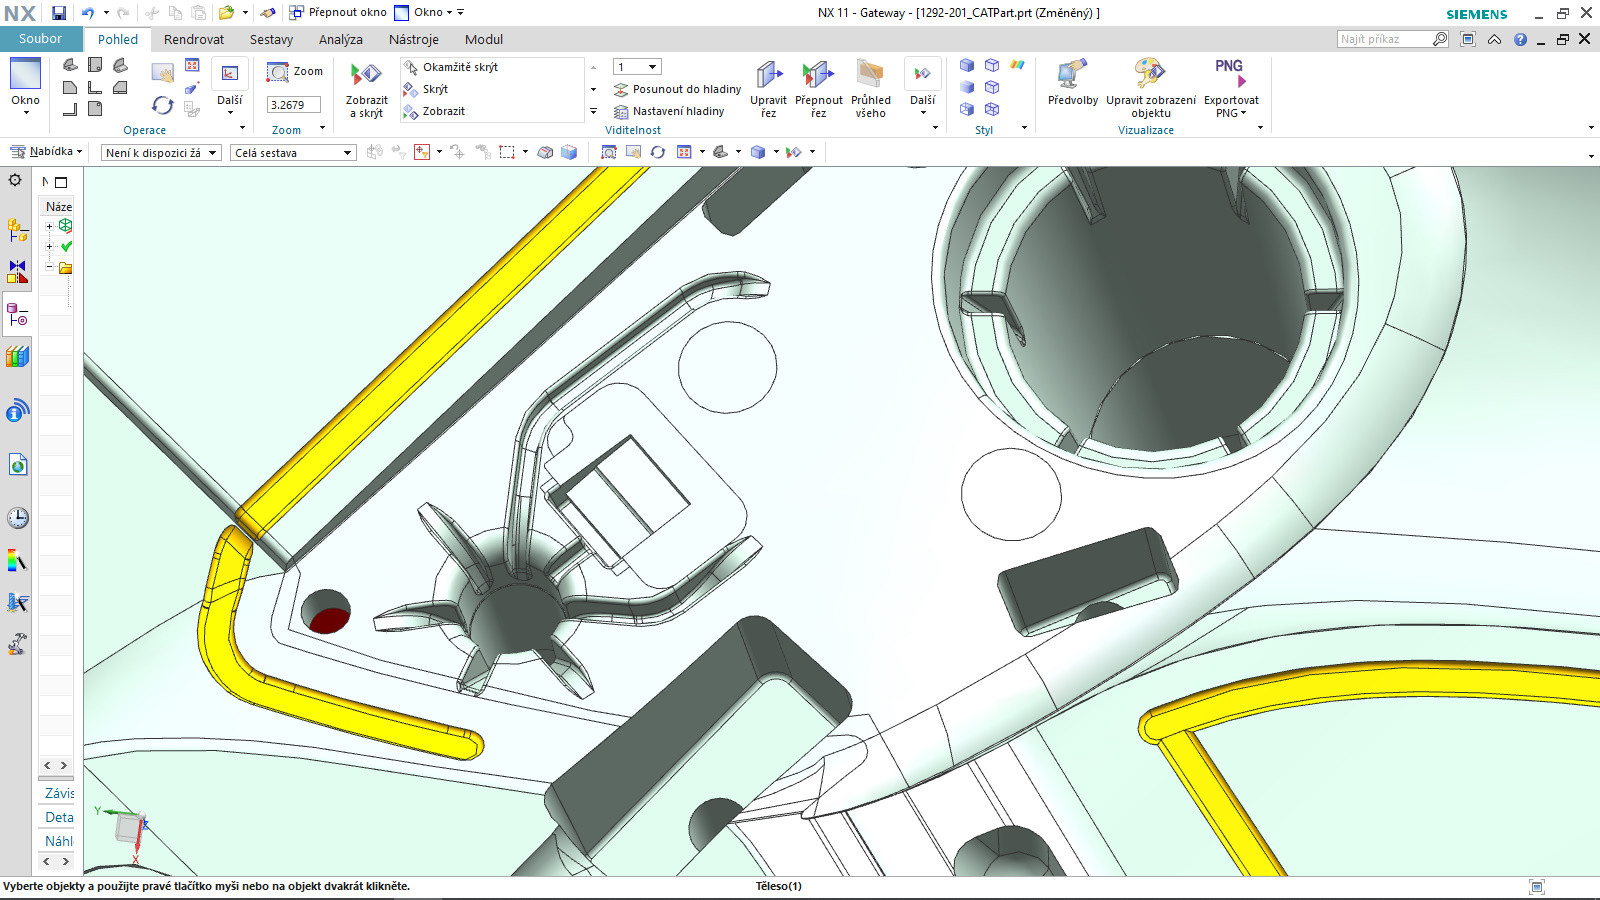Viewport: 1600px width, 900px height.
Task: Open the Soubor file menu
Action: (x=40, y=39)
